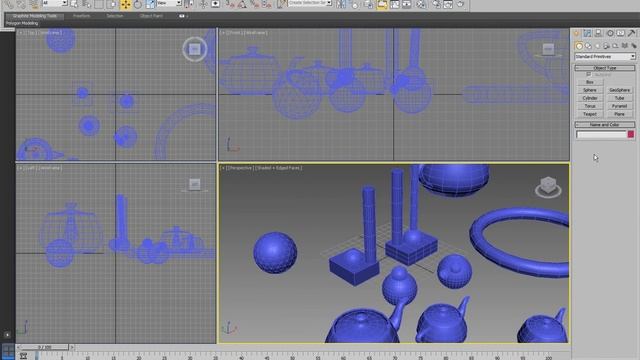Screen dimensions: 640x360
Task: Click the Render Production teapot icon
Action: pos(460,4)
